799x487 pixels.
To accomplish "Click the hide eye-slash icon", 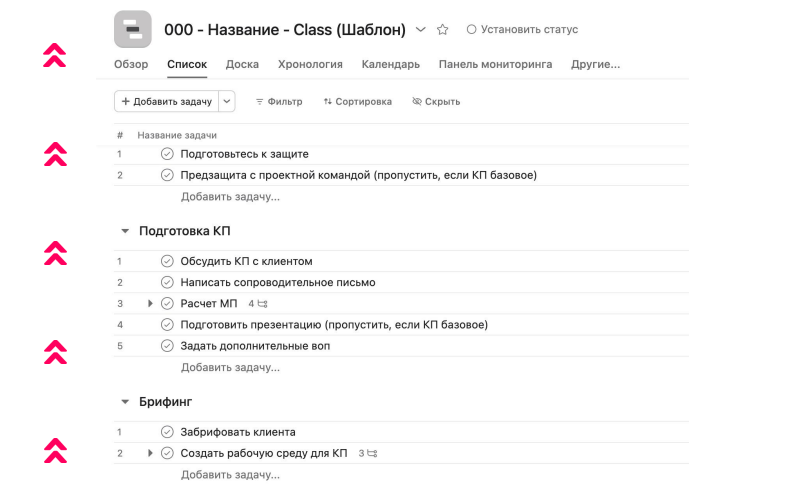I will tap(417, 101).
